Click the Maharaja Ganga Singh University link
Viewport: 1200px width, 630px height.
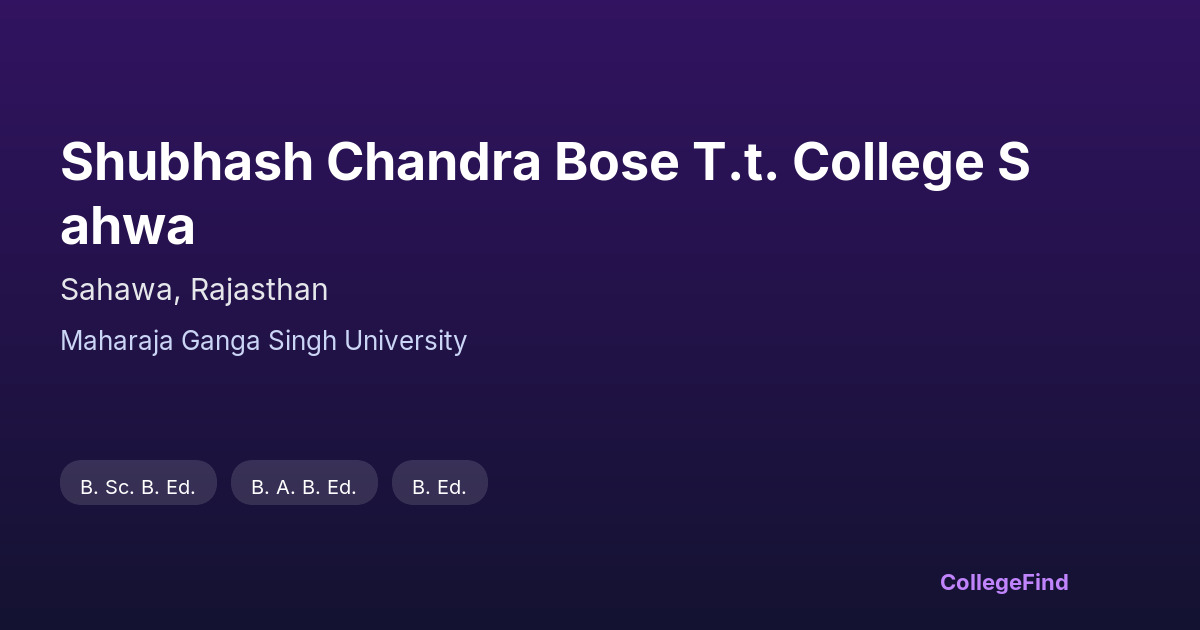tap(263, 341)
